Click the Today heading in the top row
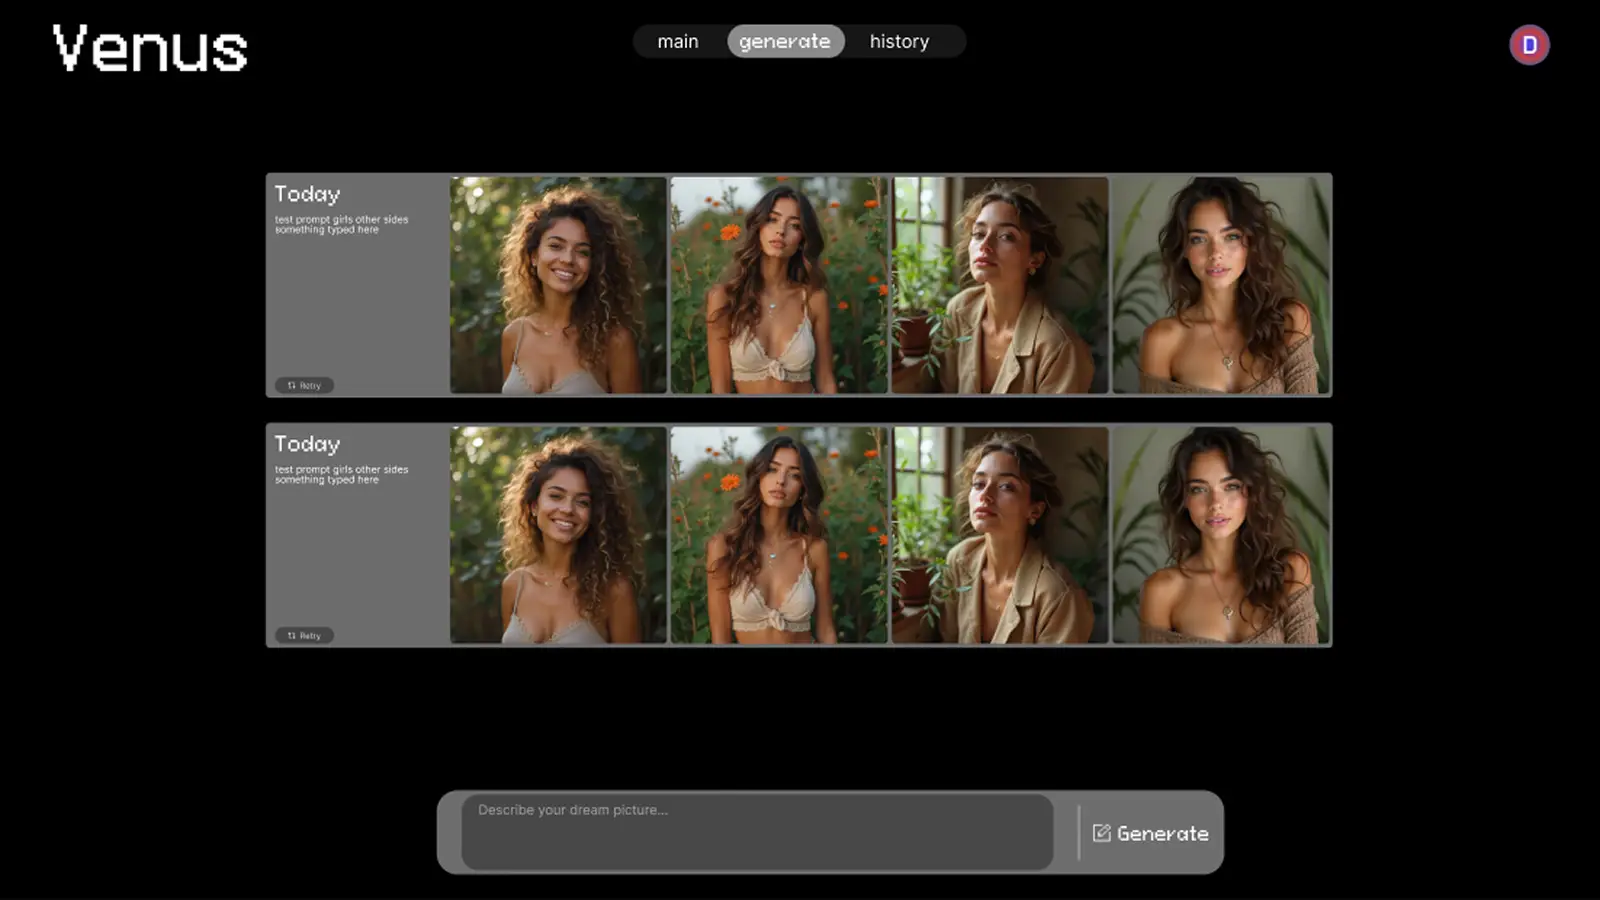This screenshot has width=1600, height=900. point(307,194)
